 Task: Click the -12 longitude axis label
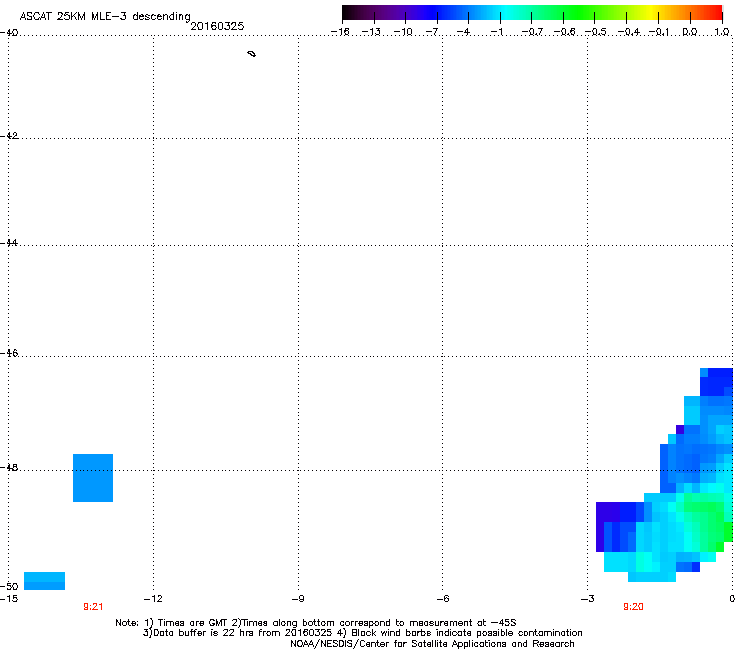coord(153,599)
